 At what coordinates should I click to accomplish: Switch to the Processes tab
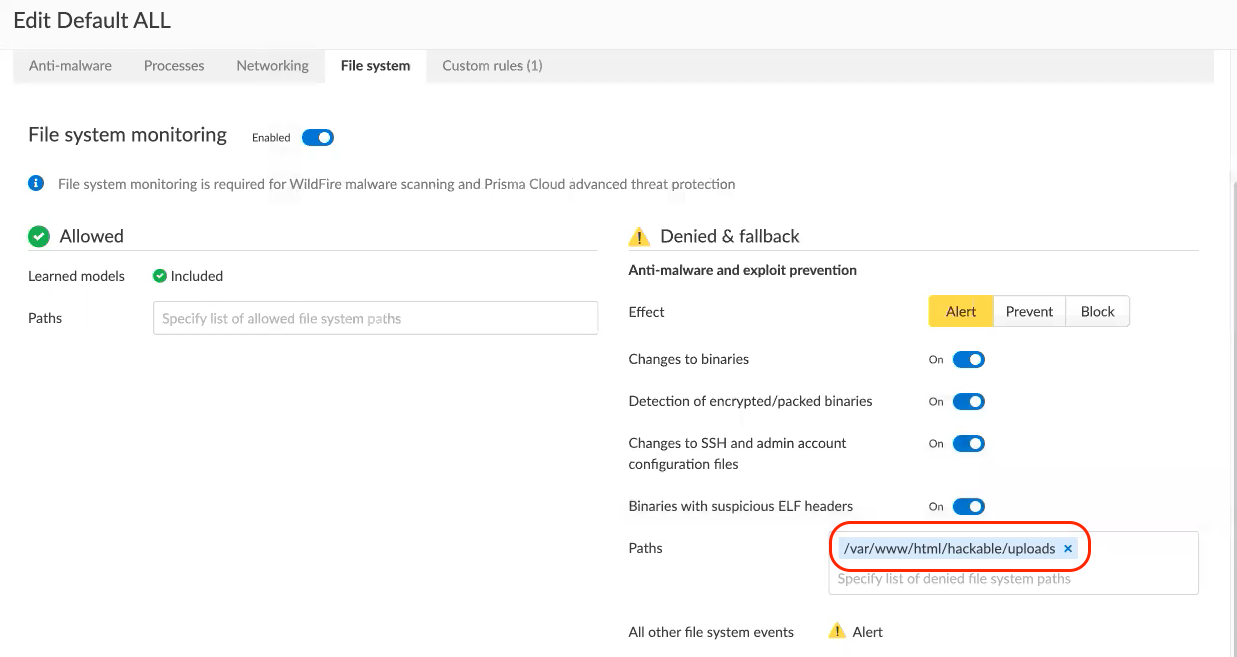click(174, 66)
